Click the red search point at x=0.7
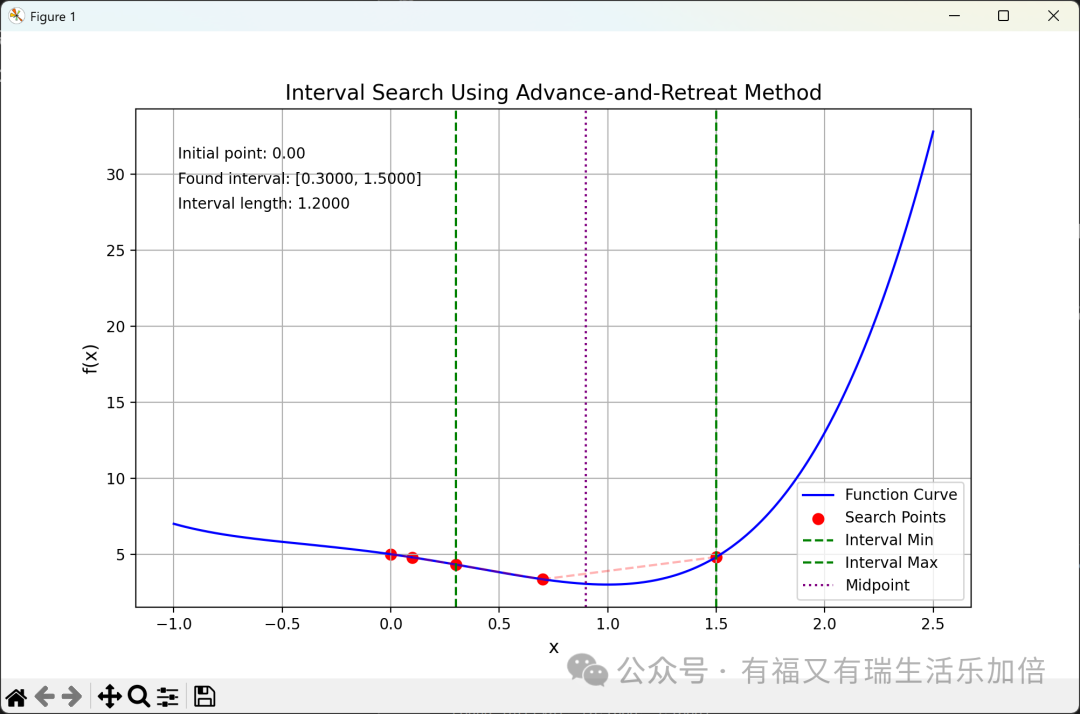The image size is (1080, 714). click(543, 579)
